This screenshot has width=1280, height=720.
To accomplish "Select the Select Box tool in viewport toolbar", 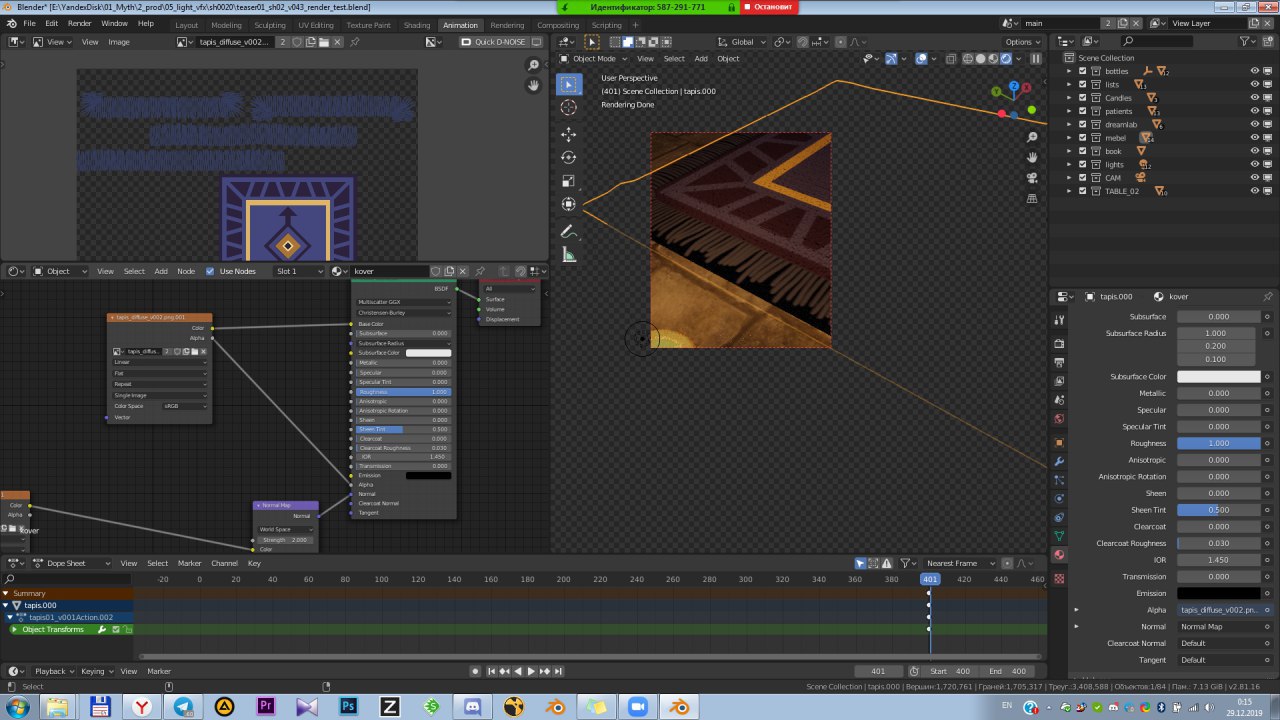I will (x=568, y=85).
